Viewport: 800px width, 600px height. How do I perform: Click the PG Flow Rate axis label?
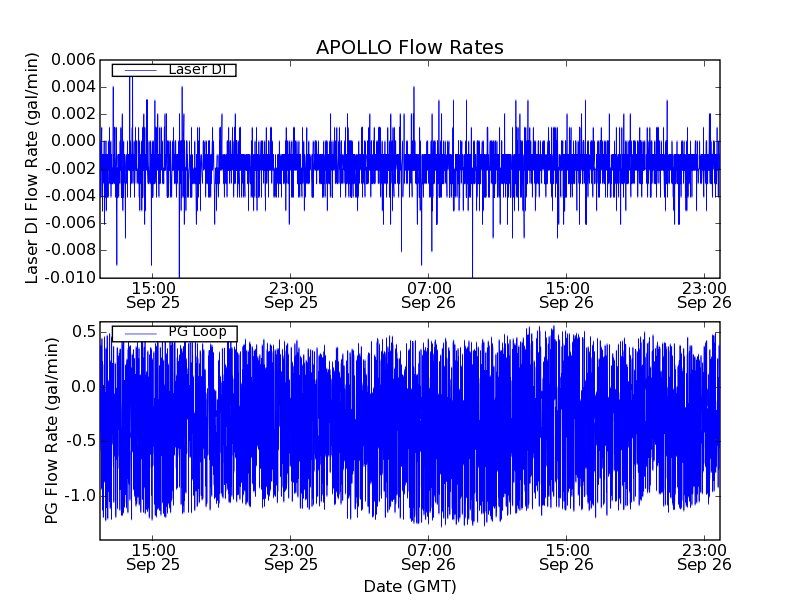(x=52, y=431)
